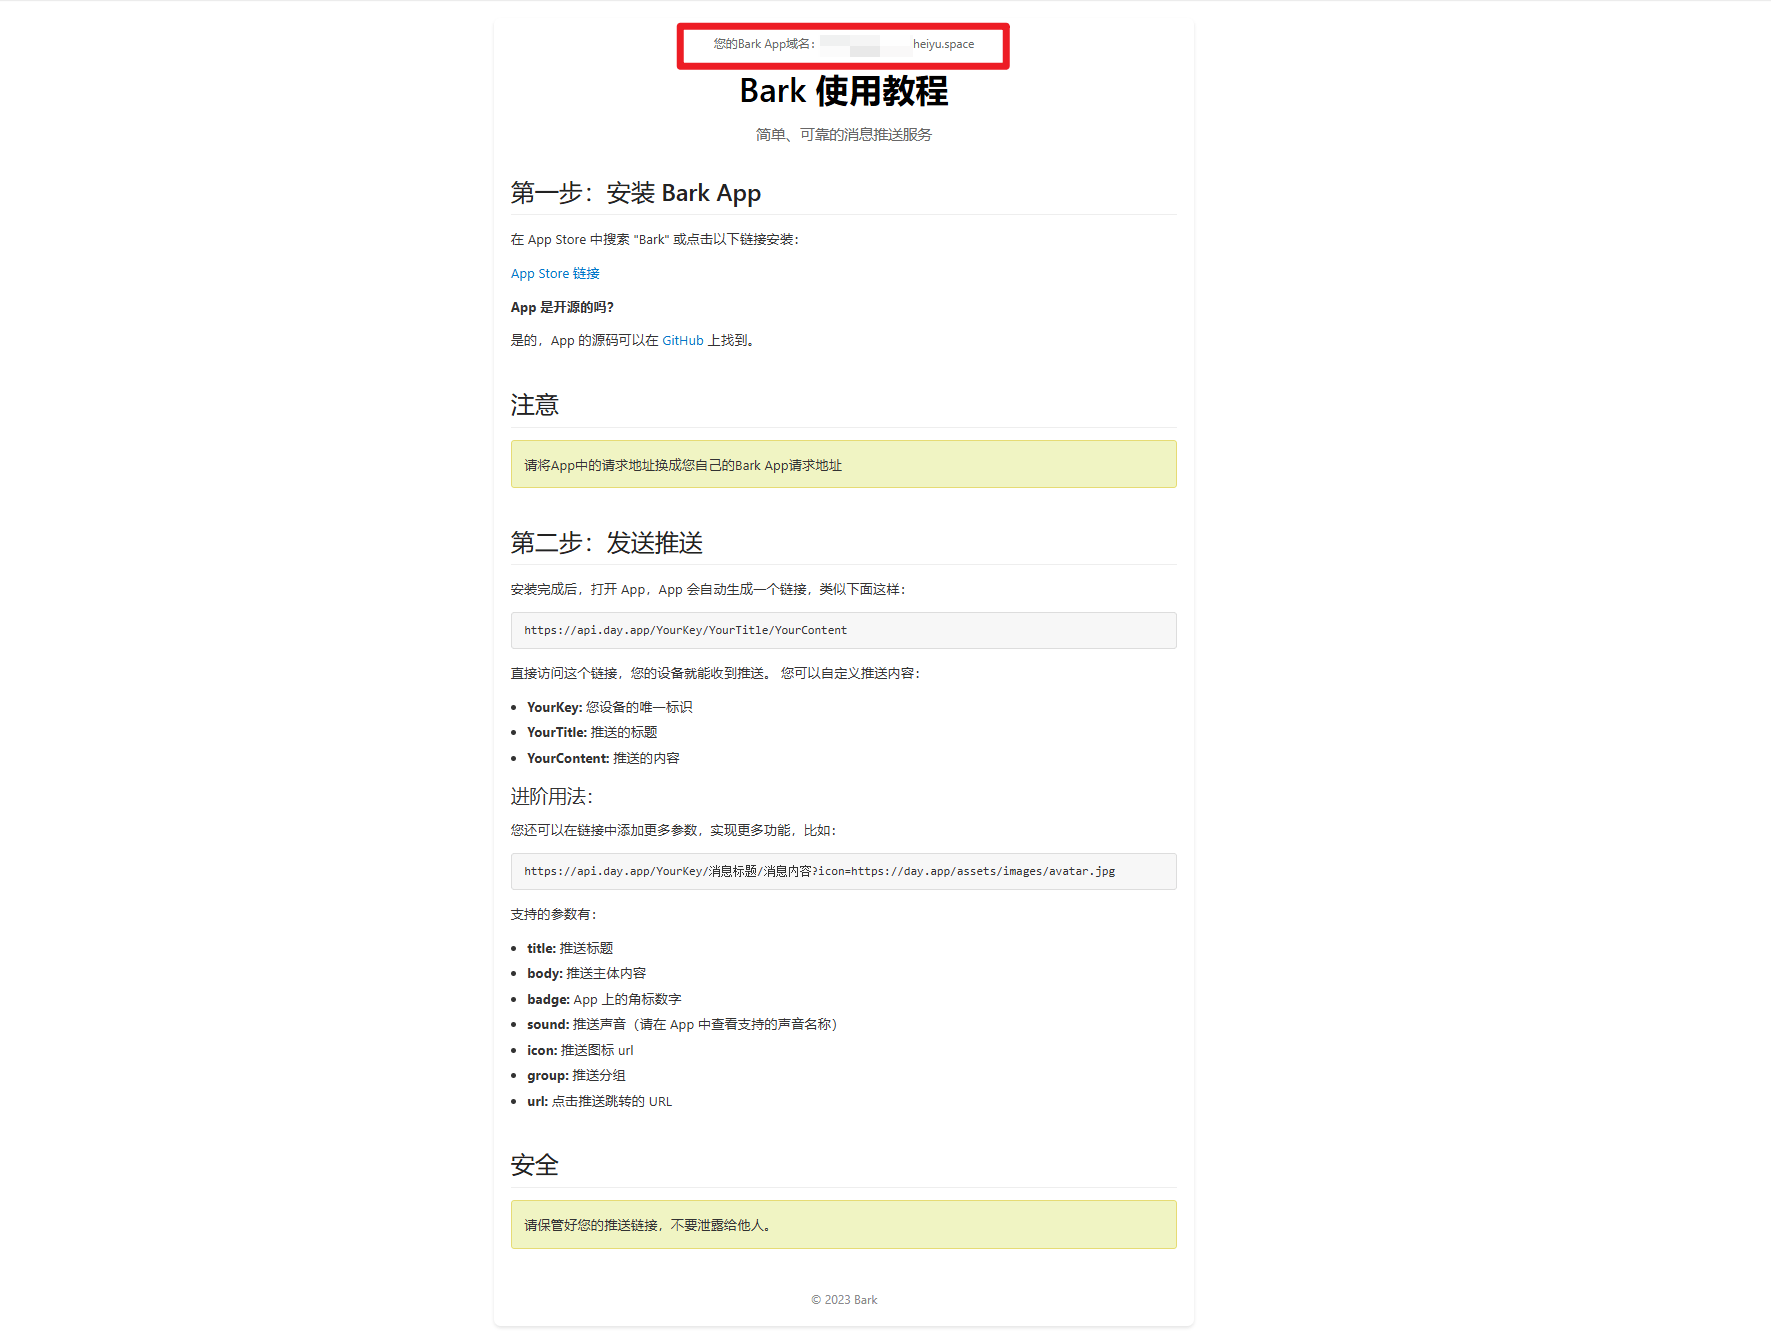Open the GitHub source code link
The image size is (1771, 1337).
click(683, 341)
